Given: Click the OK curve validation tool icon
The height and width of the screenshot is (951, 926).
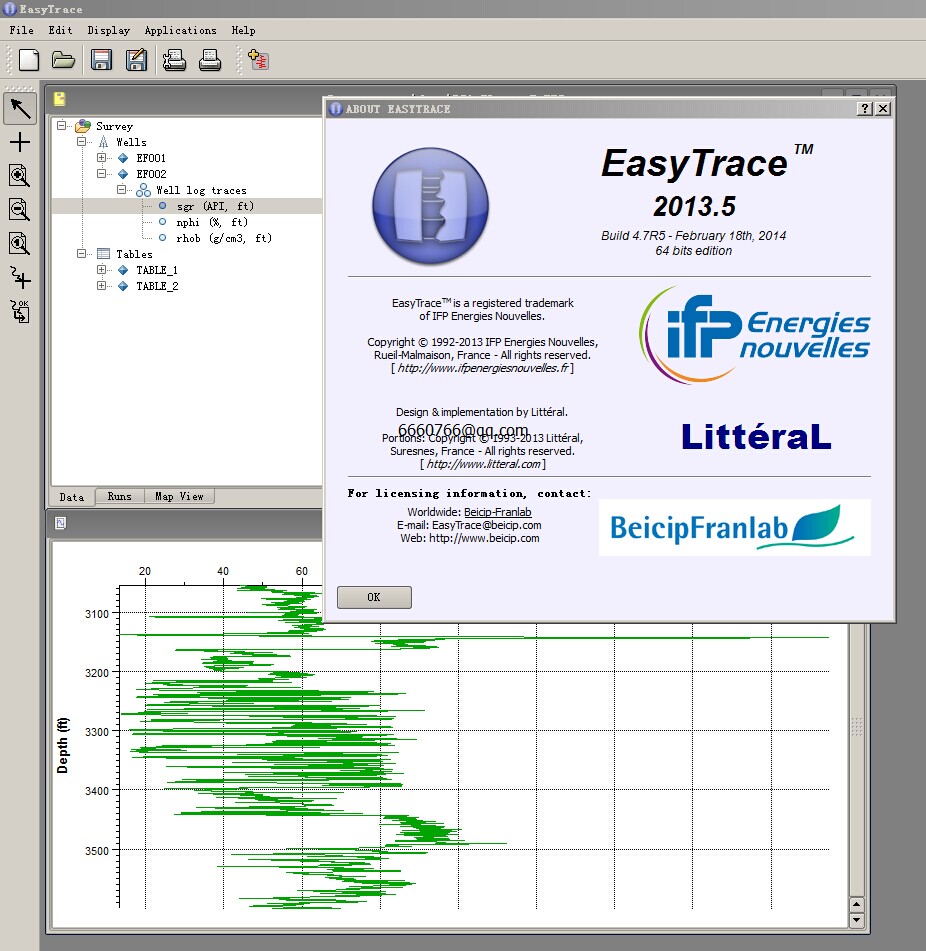Looking at the screenshot, I should [20, 311].
